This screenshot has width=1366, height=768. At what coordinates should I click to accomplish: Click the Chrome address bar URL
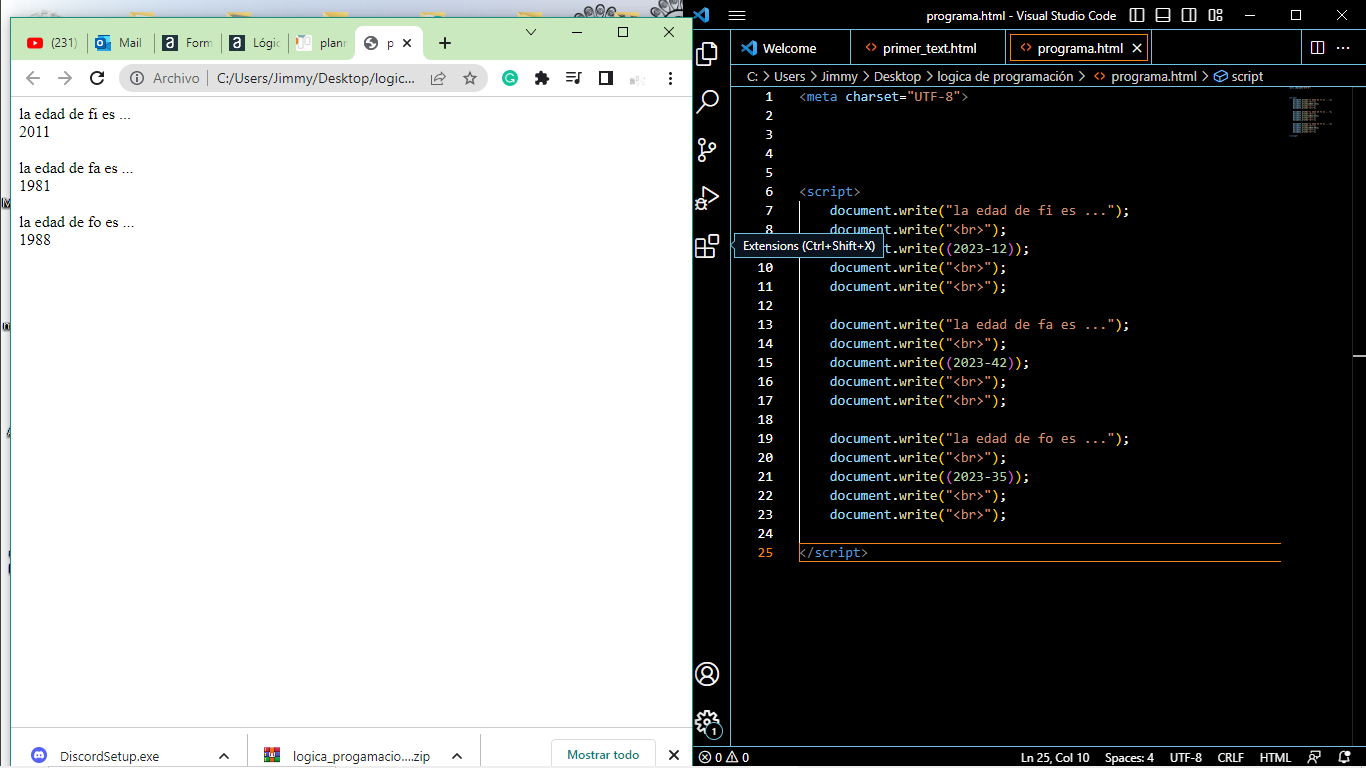316,78
